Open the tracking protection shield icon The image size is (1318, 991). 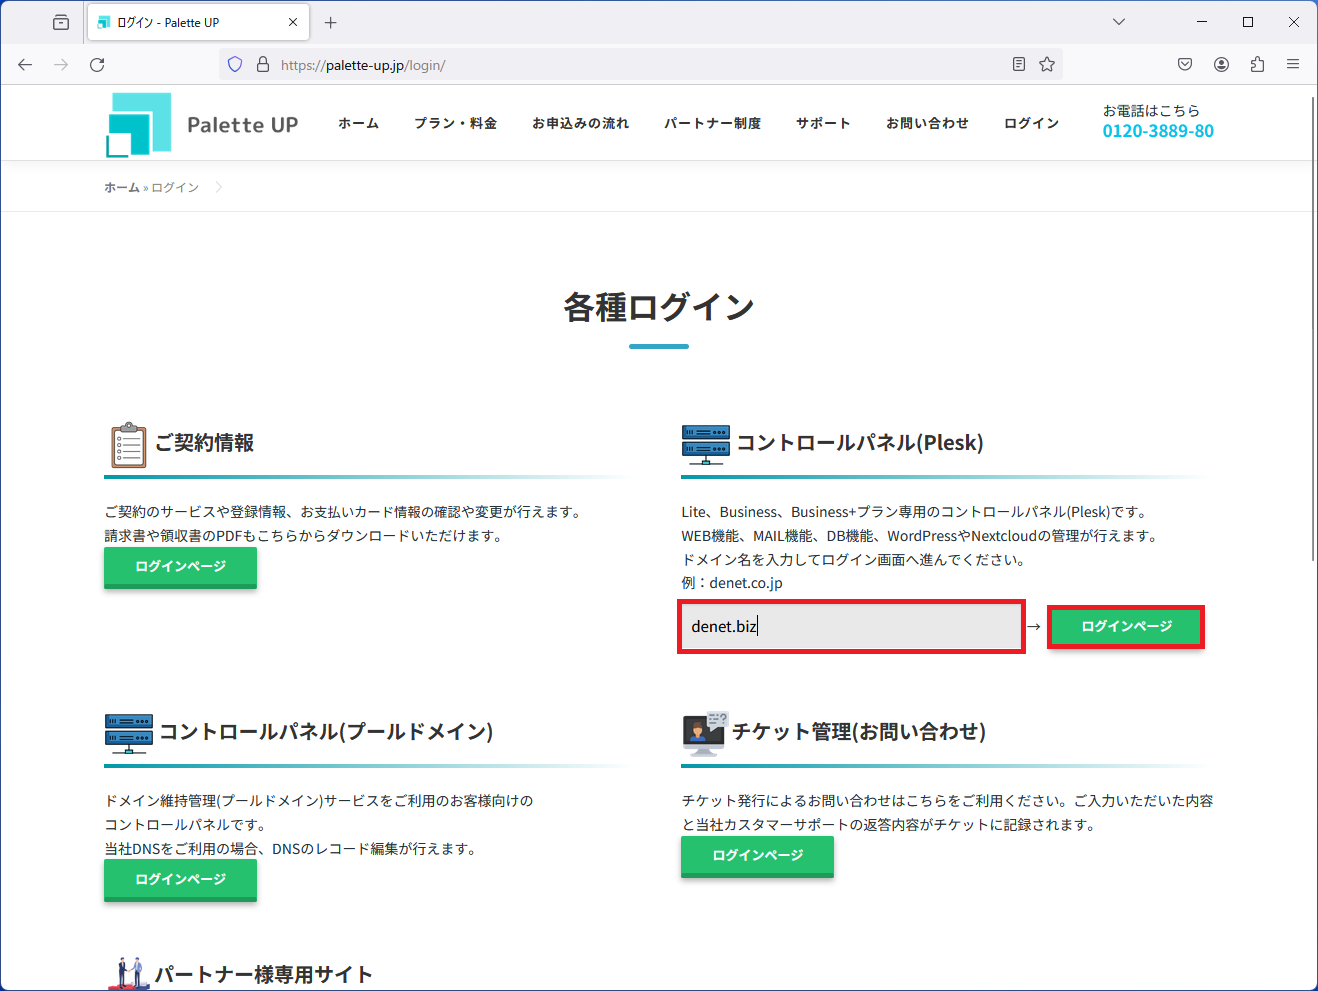[x=235, y=64]
